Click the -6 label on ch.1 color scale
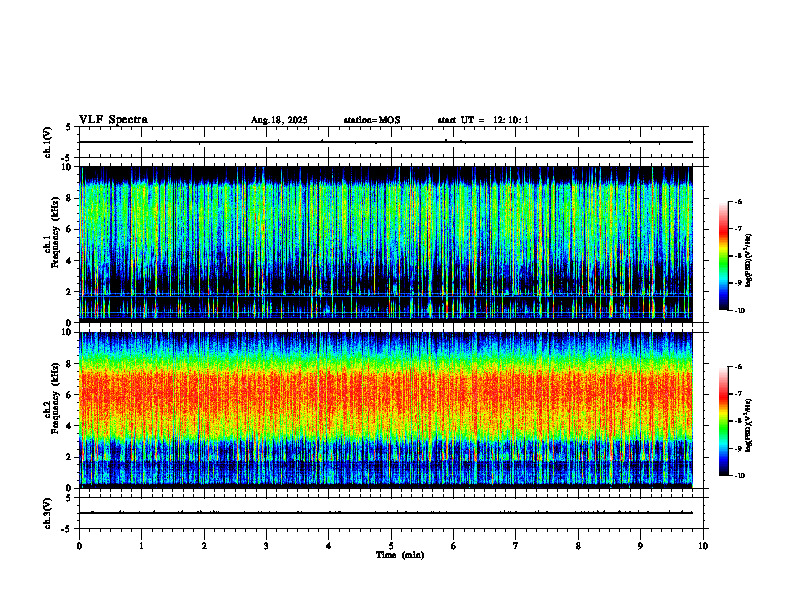Viewport: 792px width, 612px height. click(738, 201)
